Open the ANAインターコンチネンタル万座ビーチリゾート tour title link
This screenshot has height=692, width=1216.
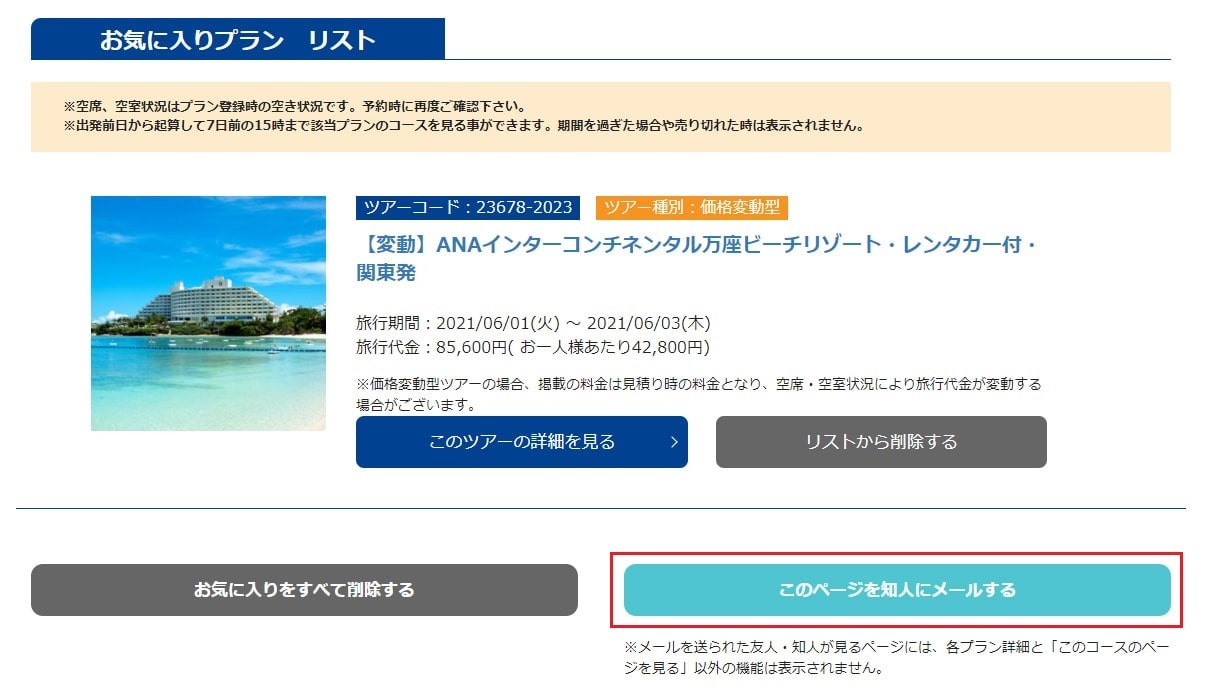point(696,258)
